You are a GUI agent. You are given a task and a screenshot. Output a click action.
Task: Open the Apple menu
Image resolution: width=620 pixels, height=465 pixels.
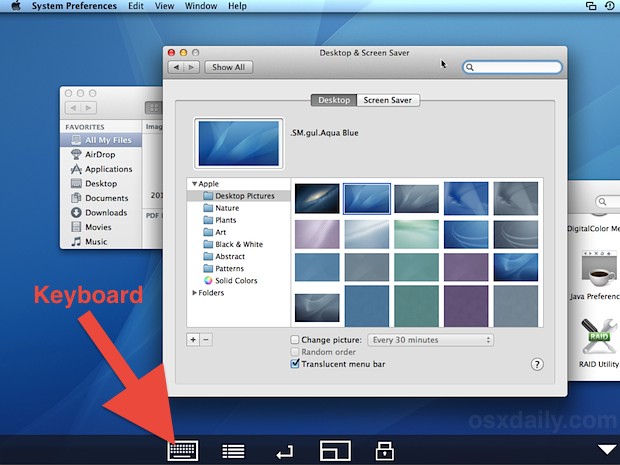(15, 6)
